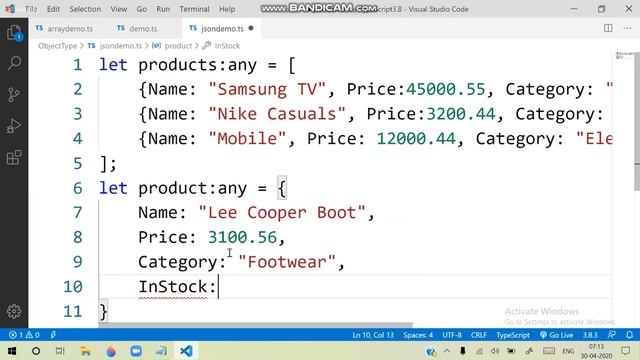Click line number 6 in the gutter
Image resolution: width=640 pixels, height=360 pixels.
[78, 188]
